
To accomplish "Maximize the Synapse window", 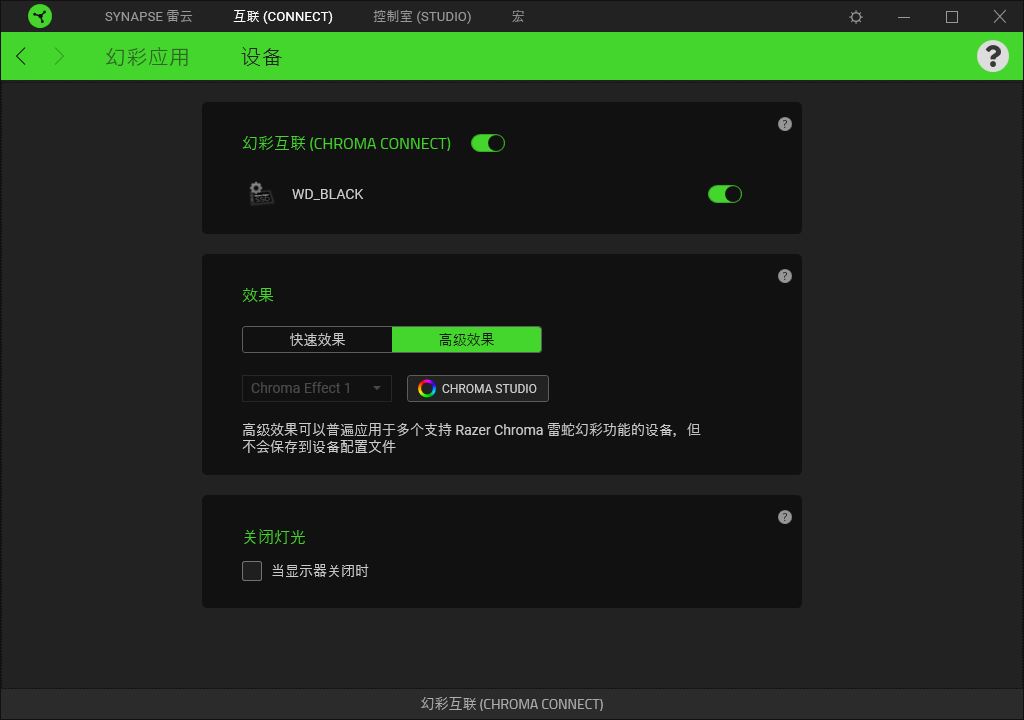I will pyautogui.click(x=952, y=17).
